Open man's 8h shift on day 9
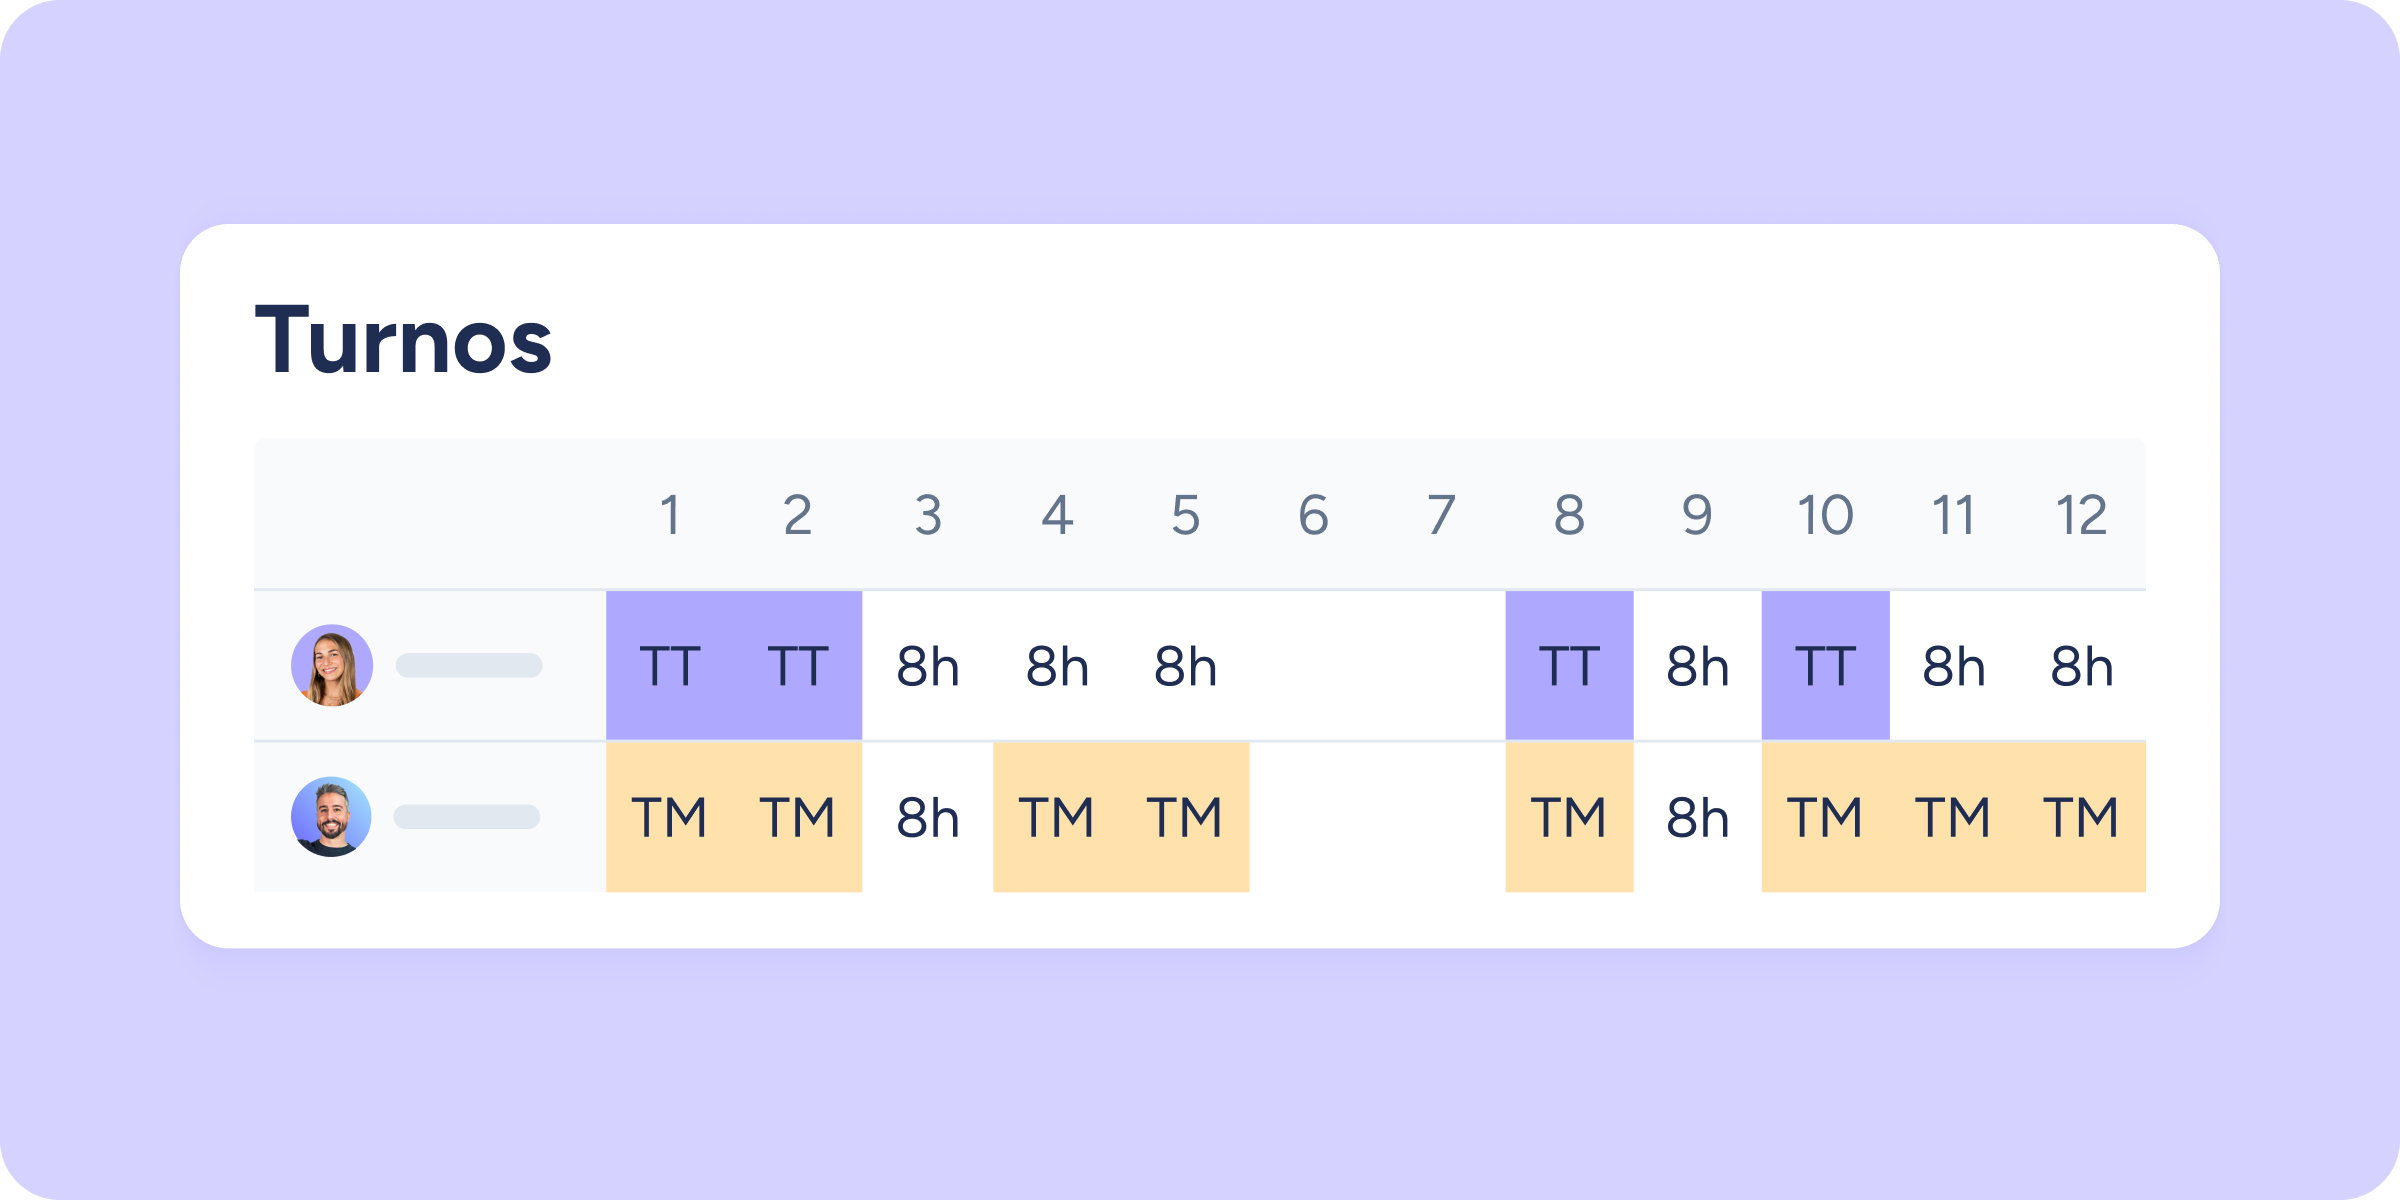Screen dimensions: 2400x1200 tap(1697, 817)
